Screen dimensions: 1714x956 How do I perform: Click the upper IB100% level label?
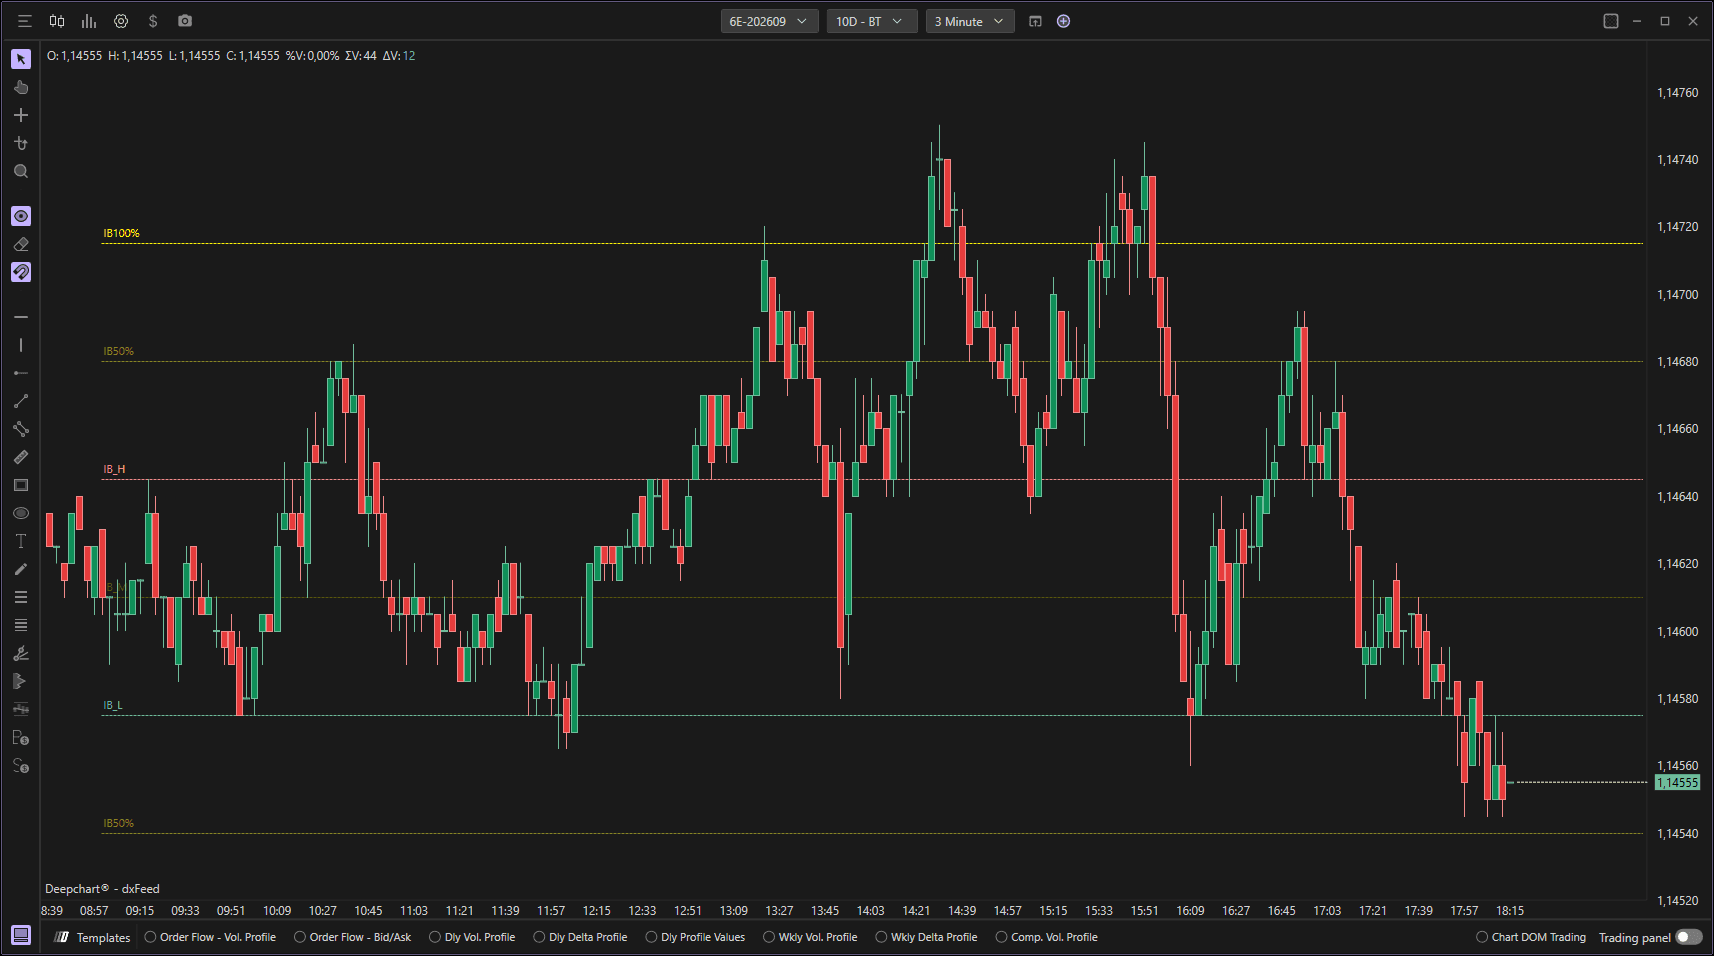pyautogui.click(x=121, y=233)
